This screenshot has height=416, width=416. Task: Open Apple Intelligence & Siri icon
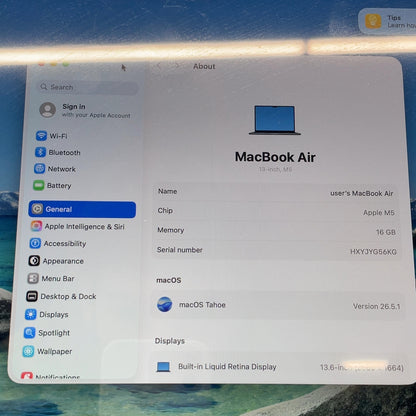coord(36,226)
